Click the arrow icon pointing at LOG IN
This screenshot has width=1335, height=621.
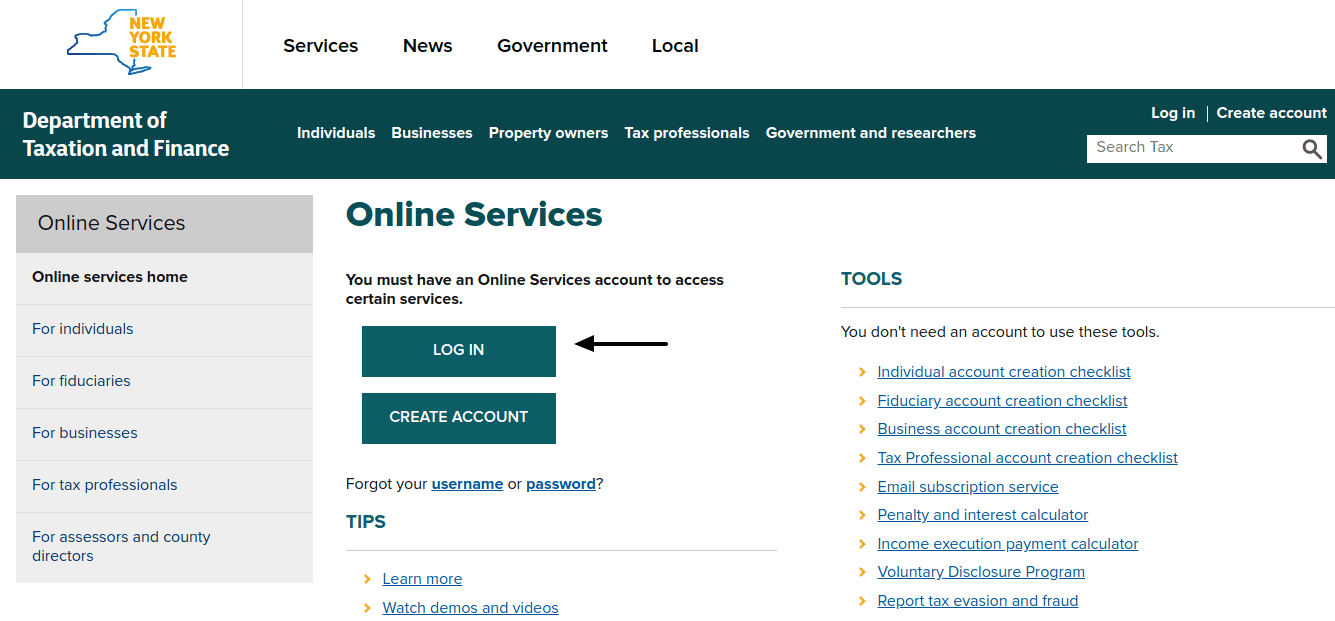click(x=620, y=344)
